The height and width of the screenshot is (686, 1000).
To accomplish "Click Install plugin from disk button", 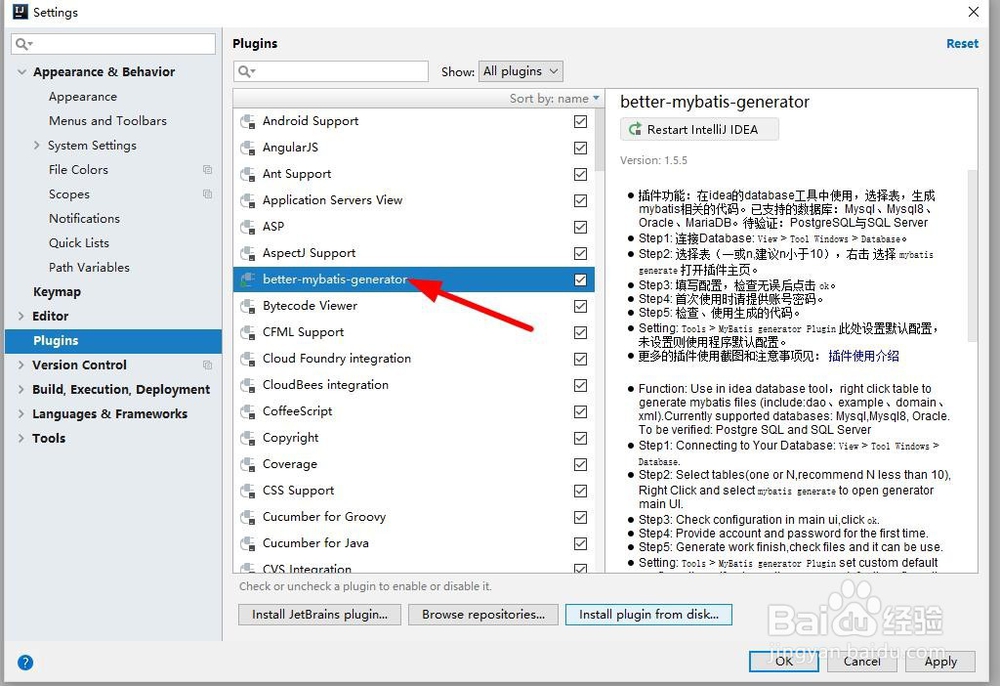I will point(649,615).
